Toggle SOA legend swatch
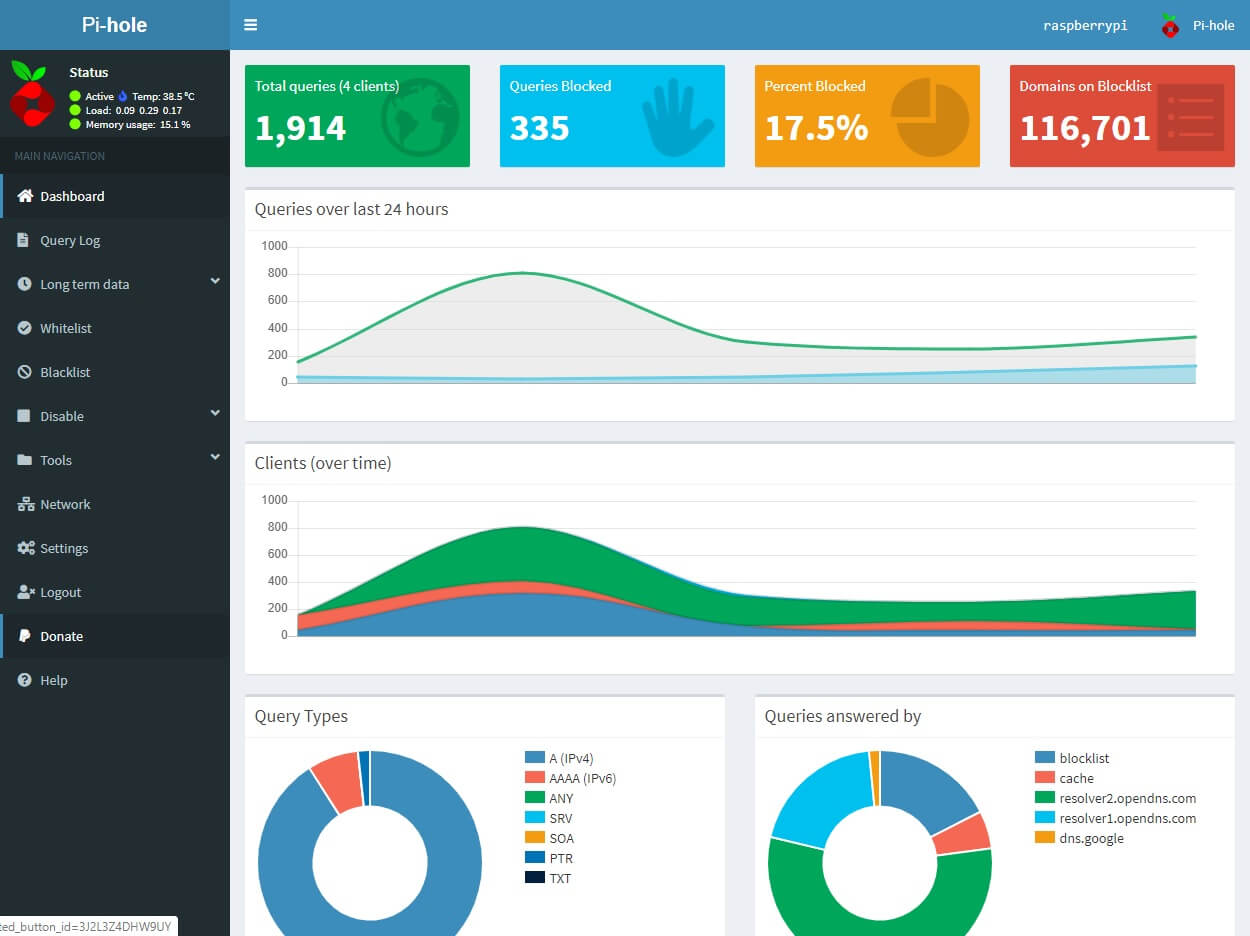Viewport: 1250px width, 936px height. click(535, 838)
